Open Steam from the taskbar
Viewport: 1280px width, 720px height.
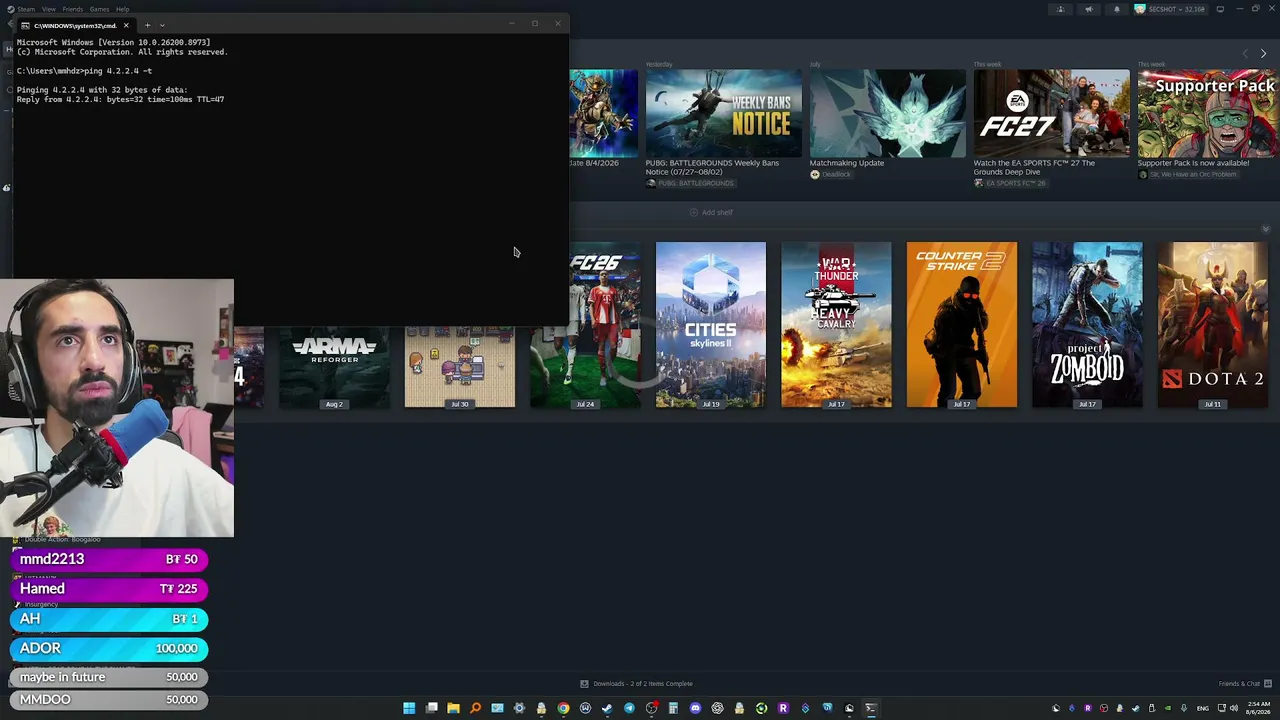coord(607,708)
